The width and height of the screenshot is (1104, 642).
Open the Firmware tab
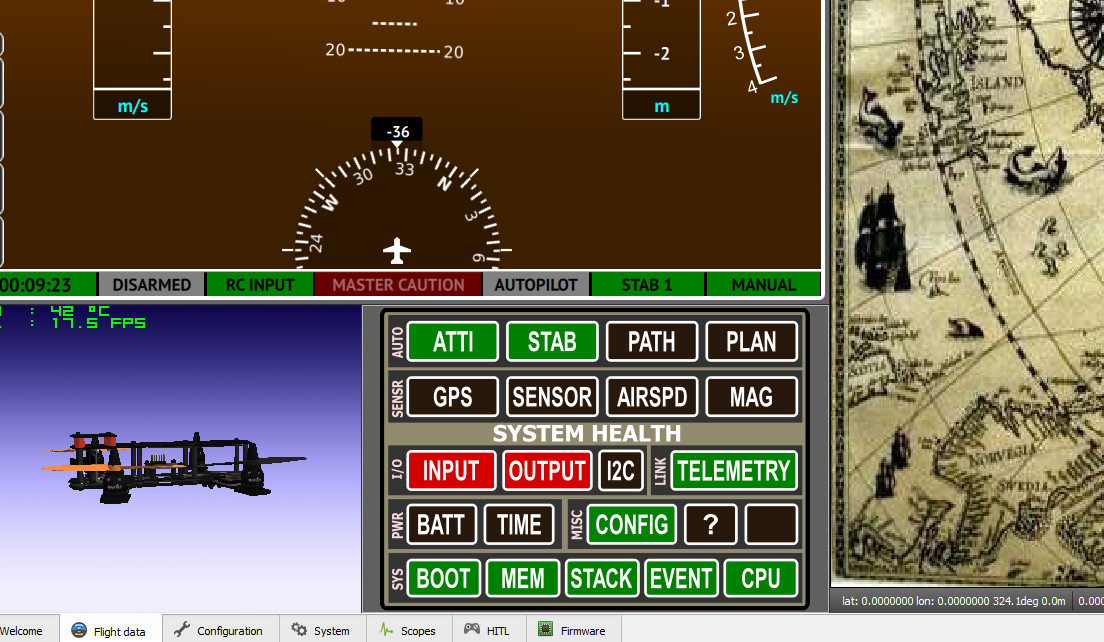(x=573, y=630)
